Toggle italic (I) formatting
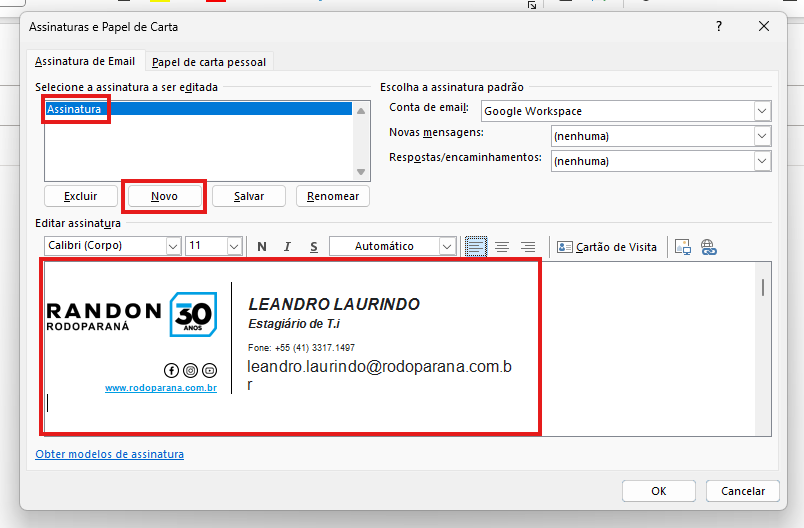 tap(287, 247)
